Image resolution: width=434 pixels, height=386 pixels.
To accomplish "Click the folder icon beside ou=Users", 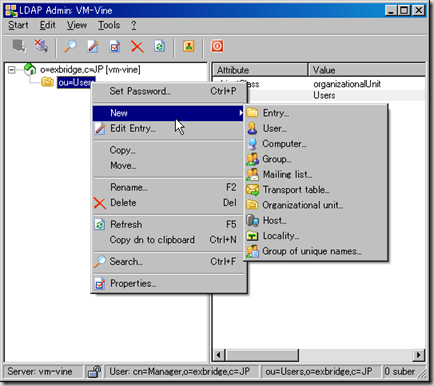I will [47, 82].
